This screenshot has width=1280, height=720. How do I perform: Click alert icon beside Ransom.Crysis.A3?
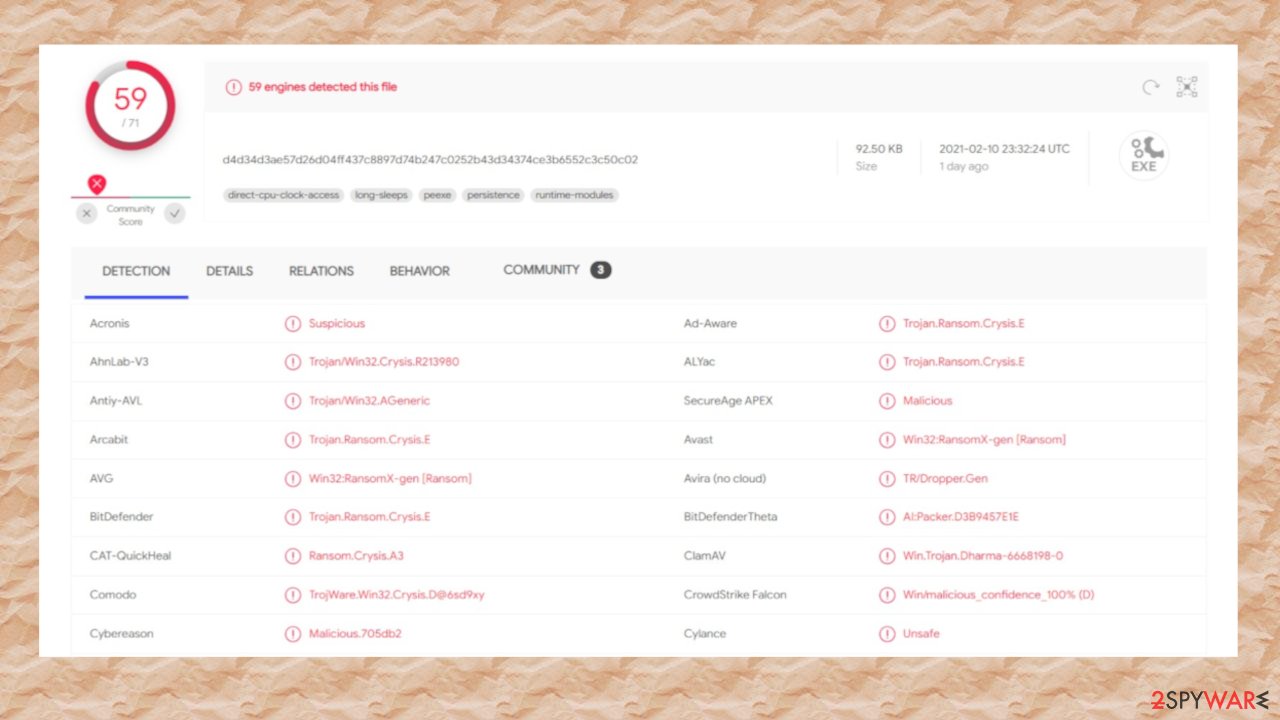293,556
